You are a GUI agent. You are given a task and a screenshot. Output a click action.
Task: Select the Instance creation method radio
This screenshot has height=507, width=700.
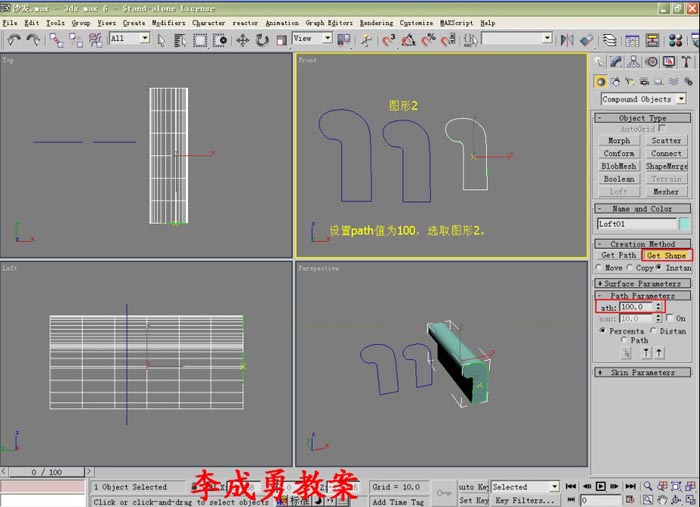[x=659, y=267]
